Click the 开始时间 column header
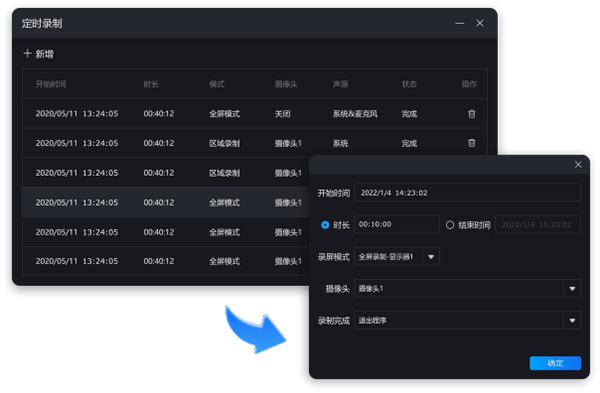 tap(51, 84)
